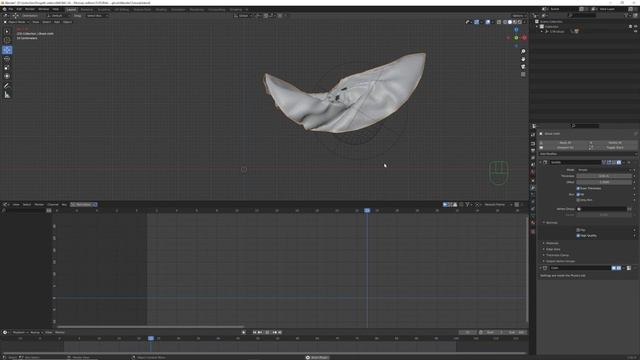Click the viewport pan hand gizmo
640x360 pixels.
(523, 59)
